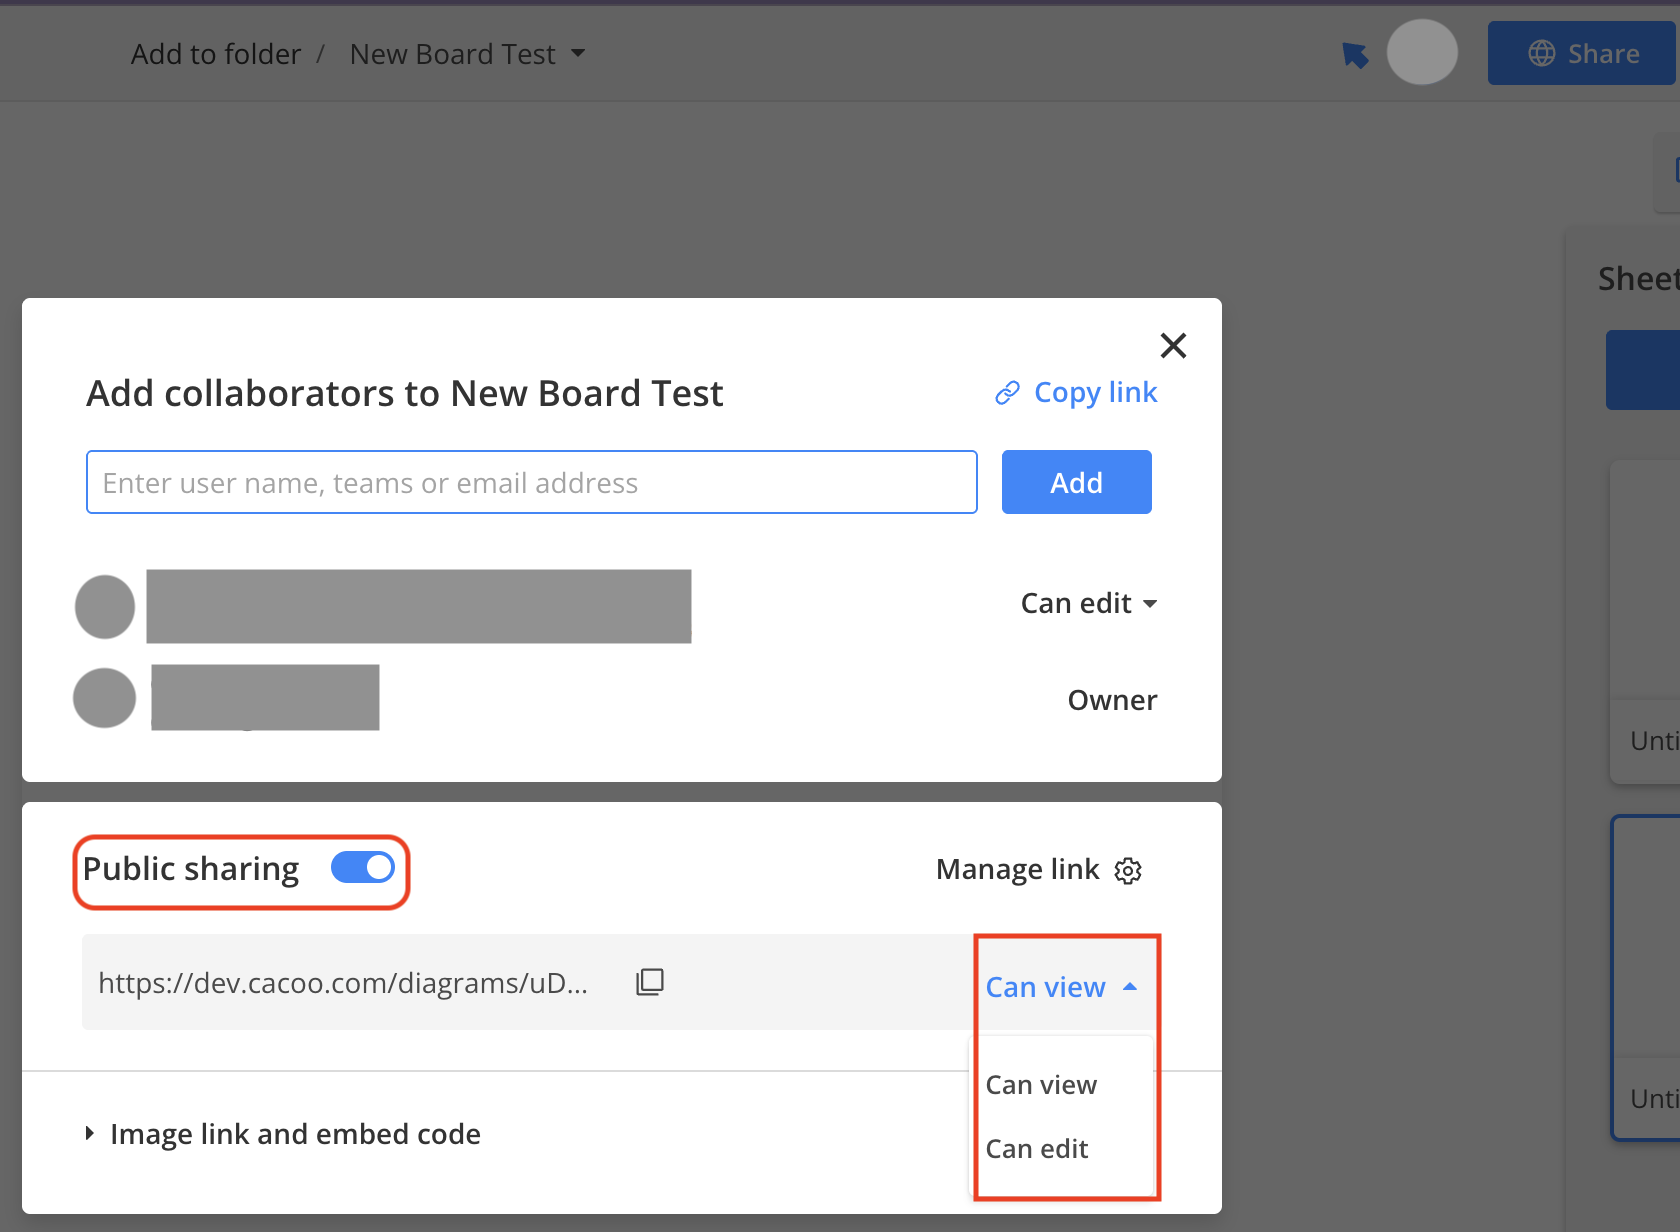Image resolution: width=1680 pixels, height=1232 pixels.
Task: Focus the user name or email field
Action: [x=532, y=482]
